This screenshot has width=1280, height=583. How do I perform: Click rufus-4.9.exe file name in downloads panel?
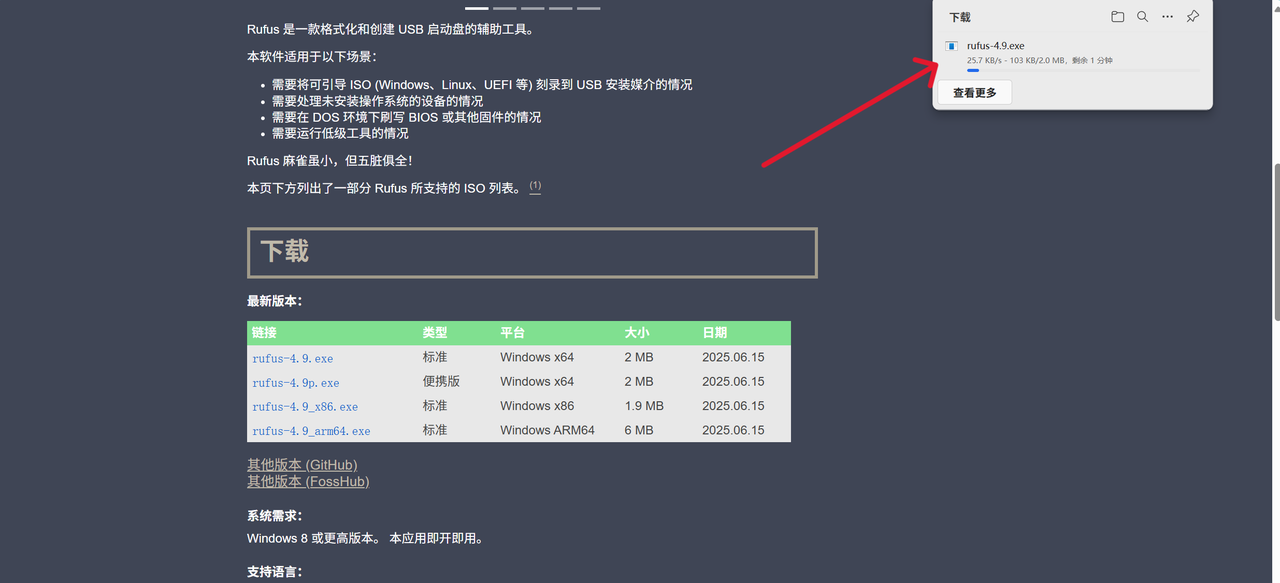click(995, 46)
